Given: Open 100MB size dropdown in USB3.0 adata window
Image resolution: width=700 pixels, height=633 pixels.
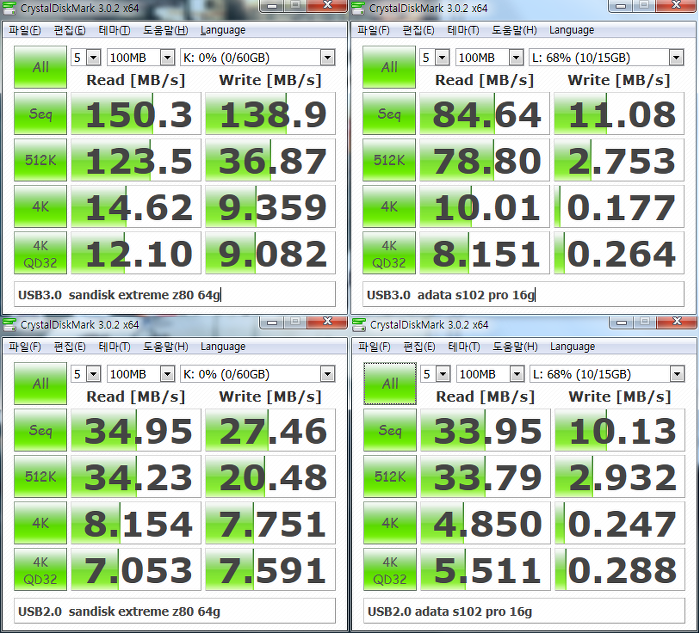Looking at the screenshot, I should pyautogui.click(x=516, y=58).
